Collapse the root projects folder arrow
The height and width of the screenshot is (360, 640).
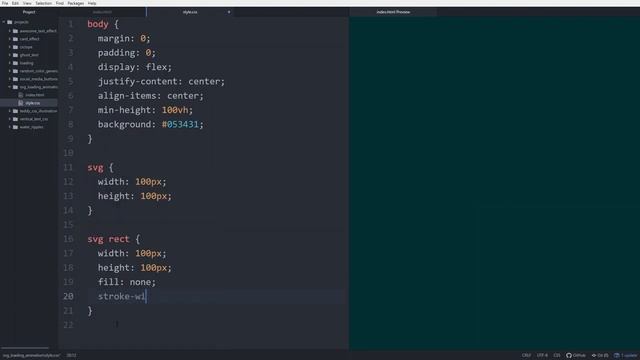(4, 22)
